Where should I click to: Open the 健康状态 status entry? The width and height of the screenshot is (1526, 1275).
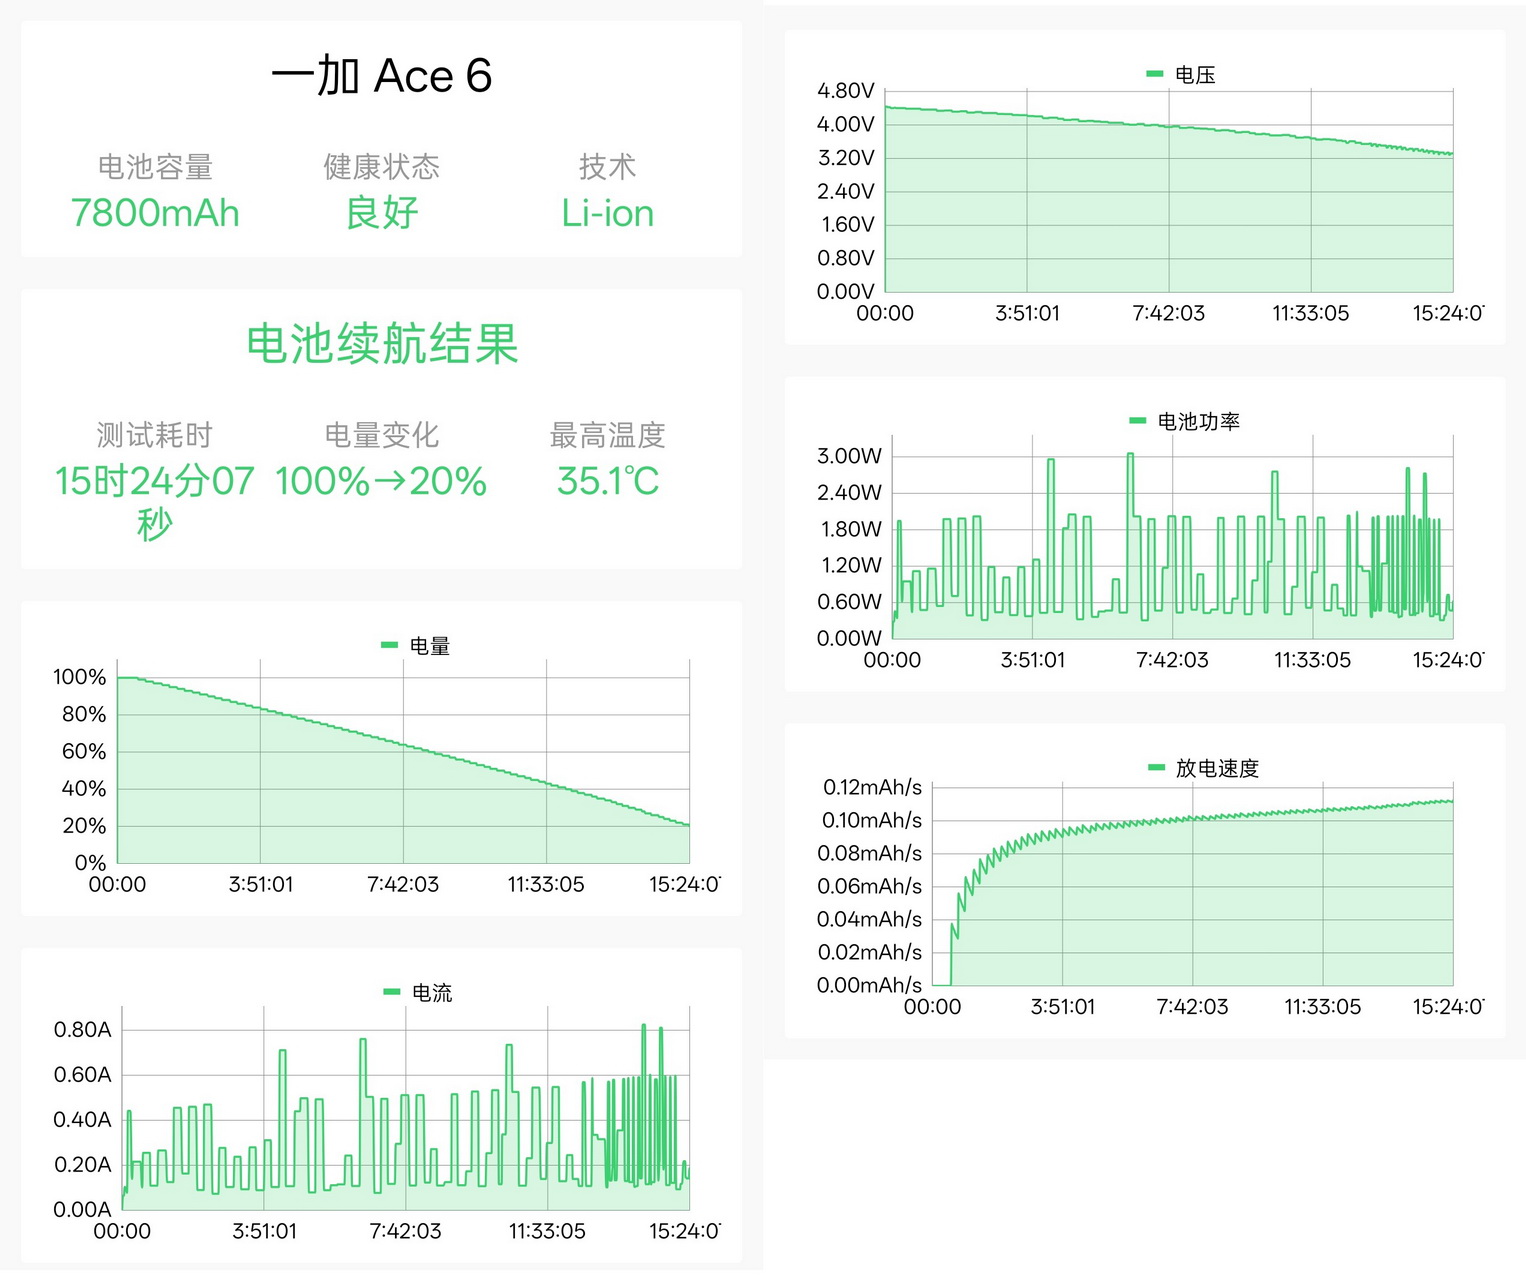[x=382, y=167]
